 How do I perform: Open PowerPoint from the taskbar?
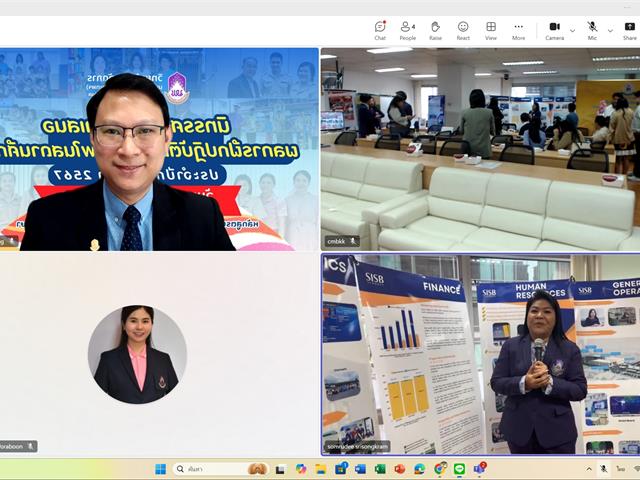[x=400, y=469]
